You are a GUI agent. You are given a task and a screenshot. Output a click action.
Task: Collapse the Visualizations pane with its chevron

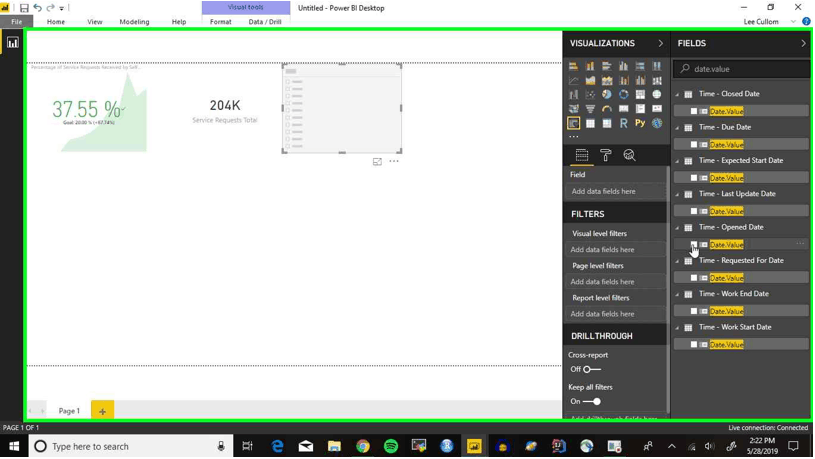[661, 43]
